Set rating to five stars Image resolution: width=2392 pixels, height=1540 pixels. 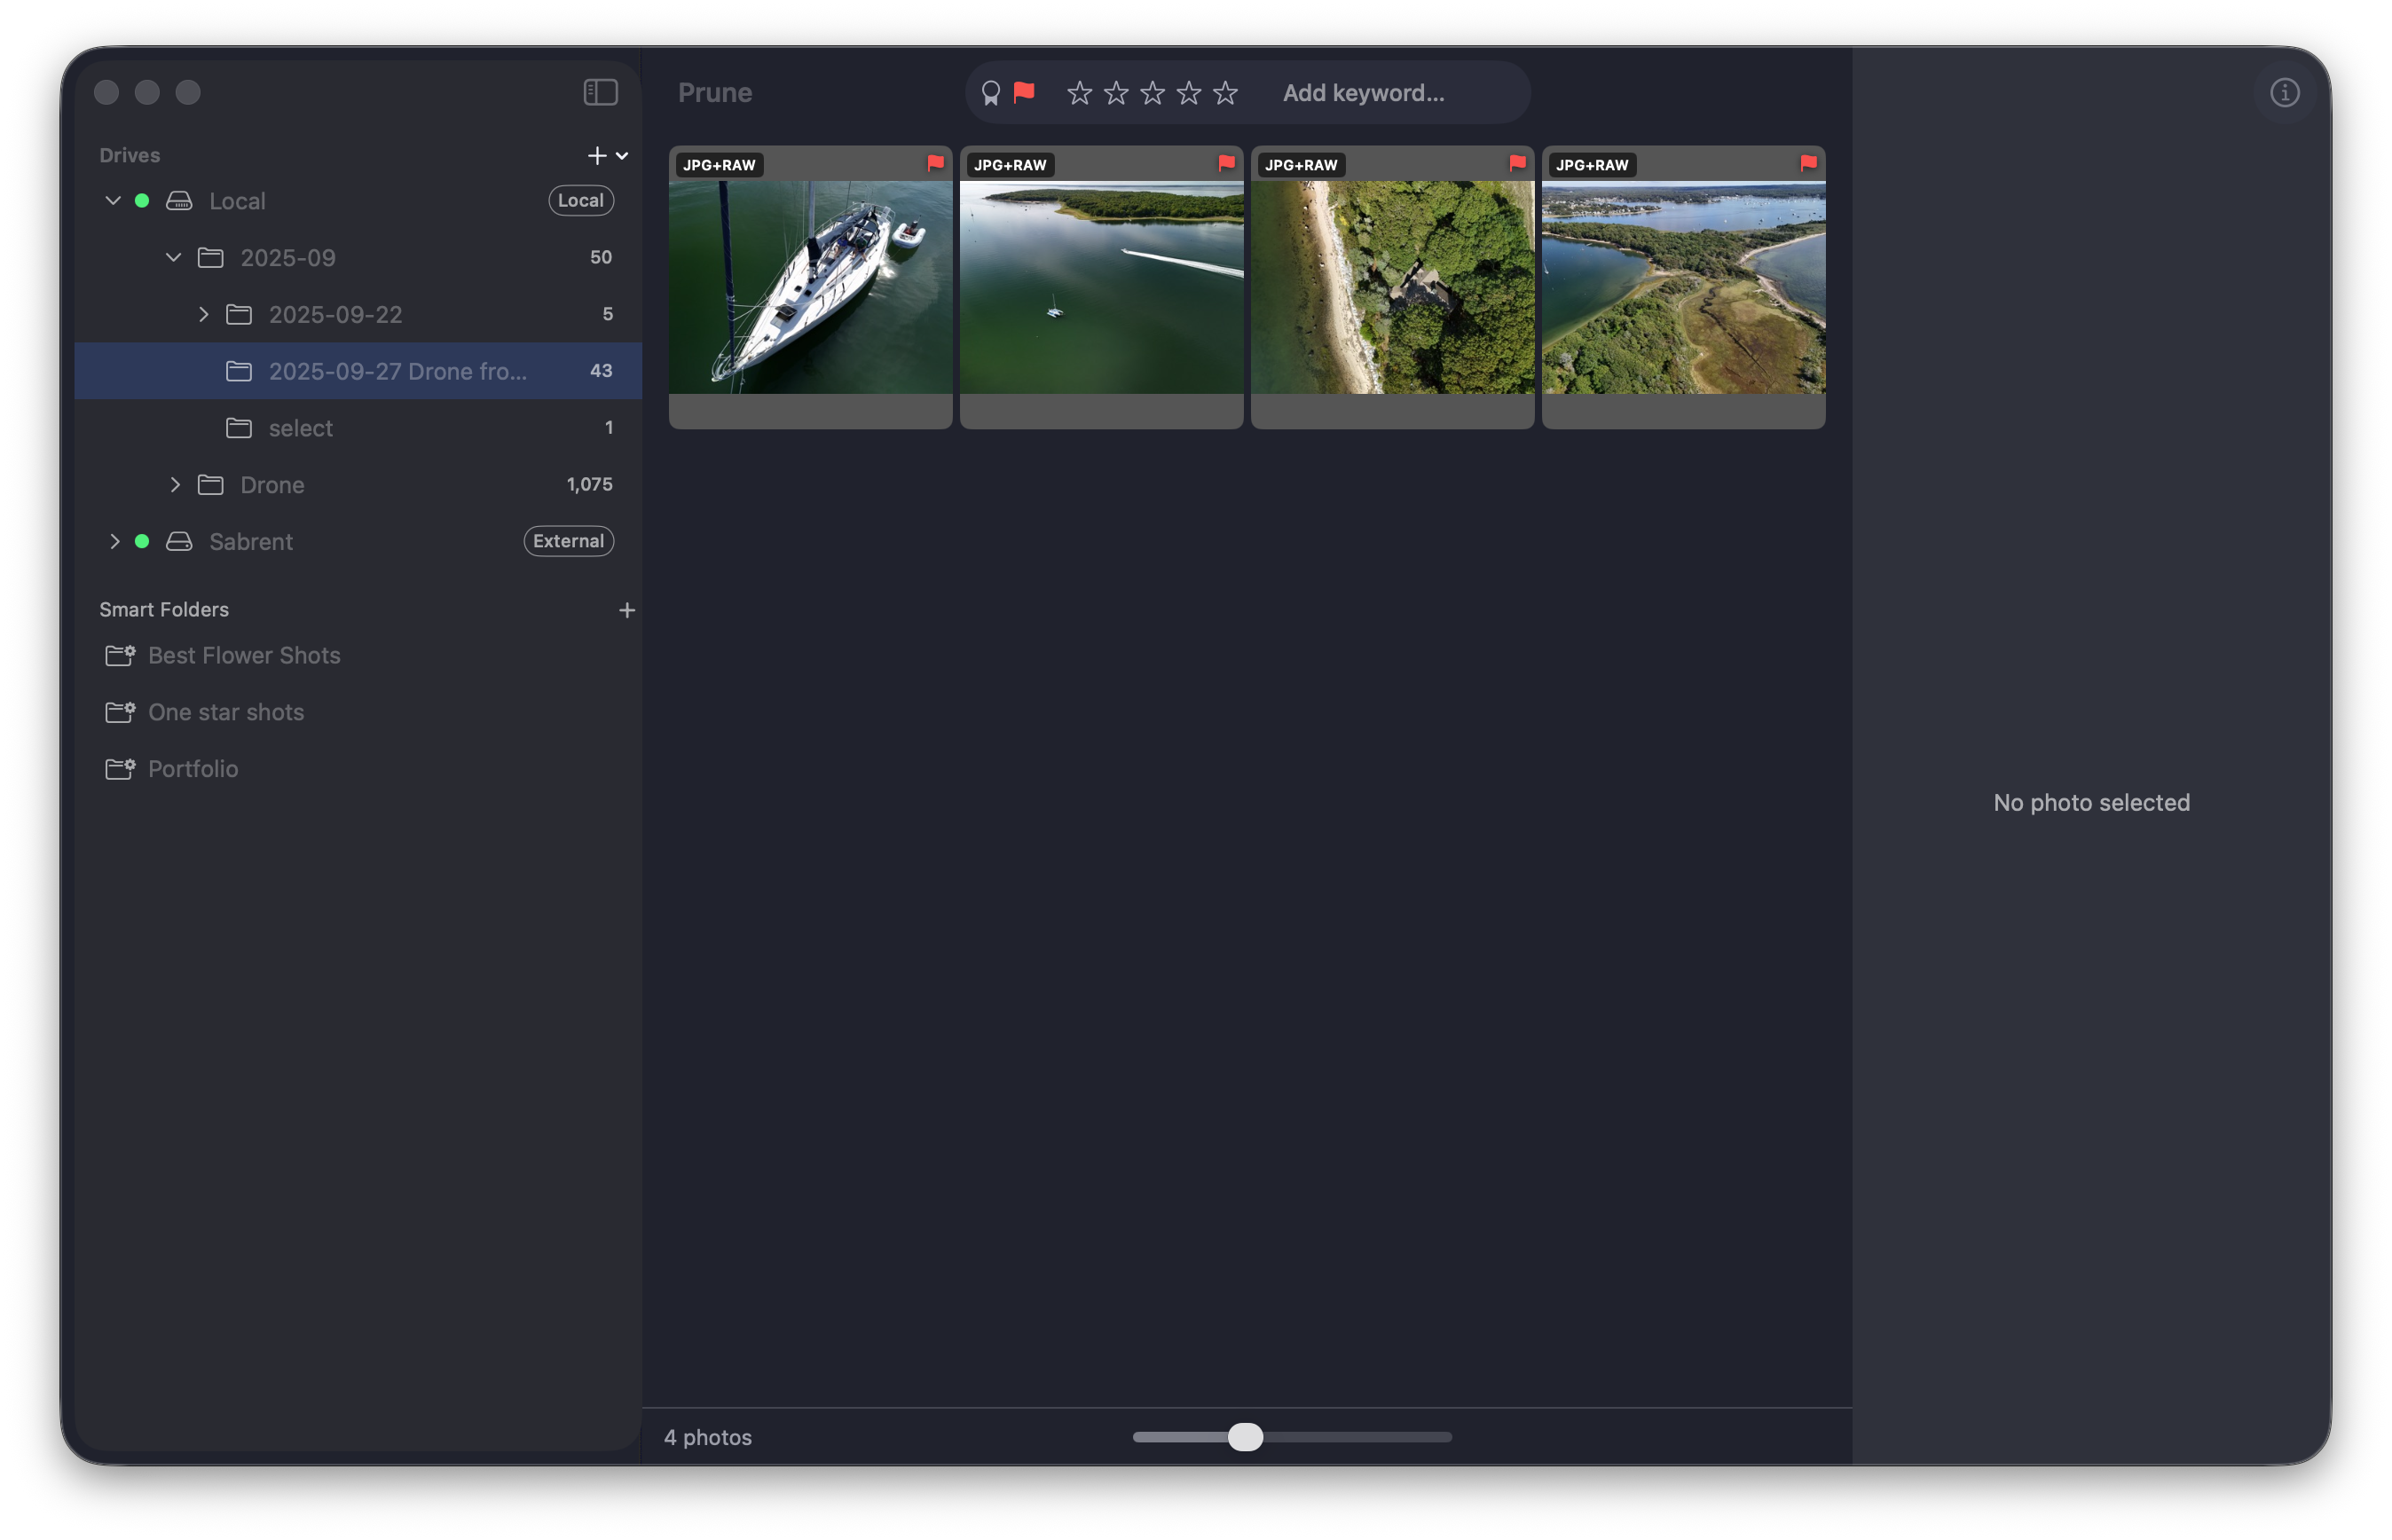pyautogui.click(x=1225, y=93)
